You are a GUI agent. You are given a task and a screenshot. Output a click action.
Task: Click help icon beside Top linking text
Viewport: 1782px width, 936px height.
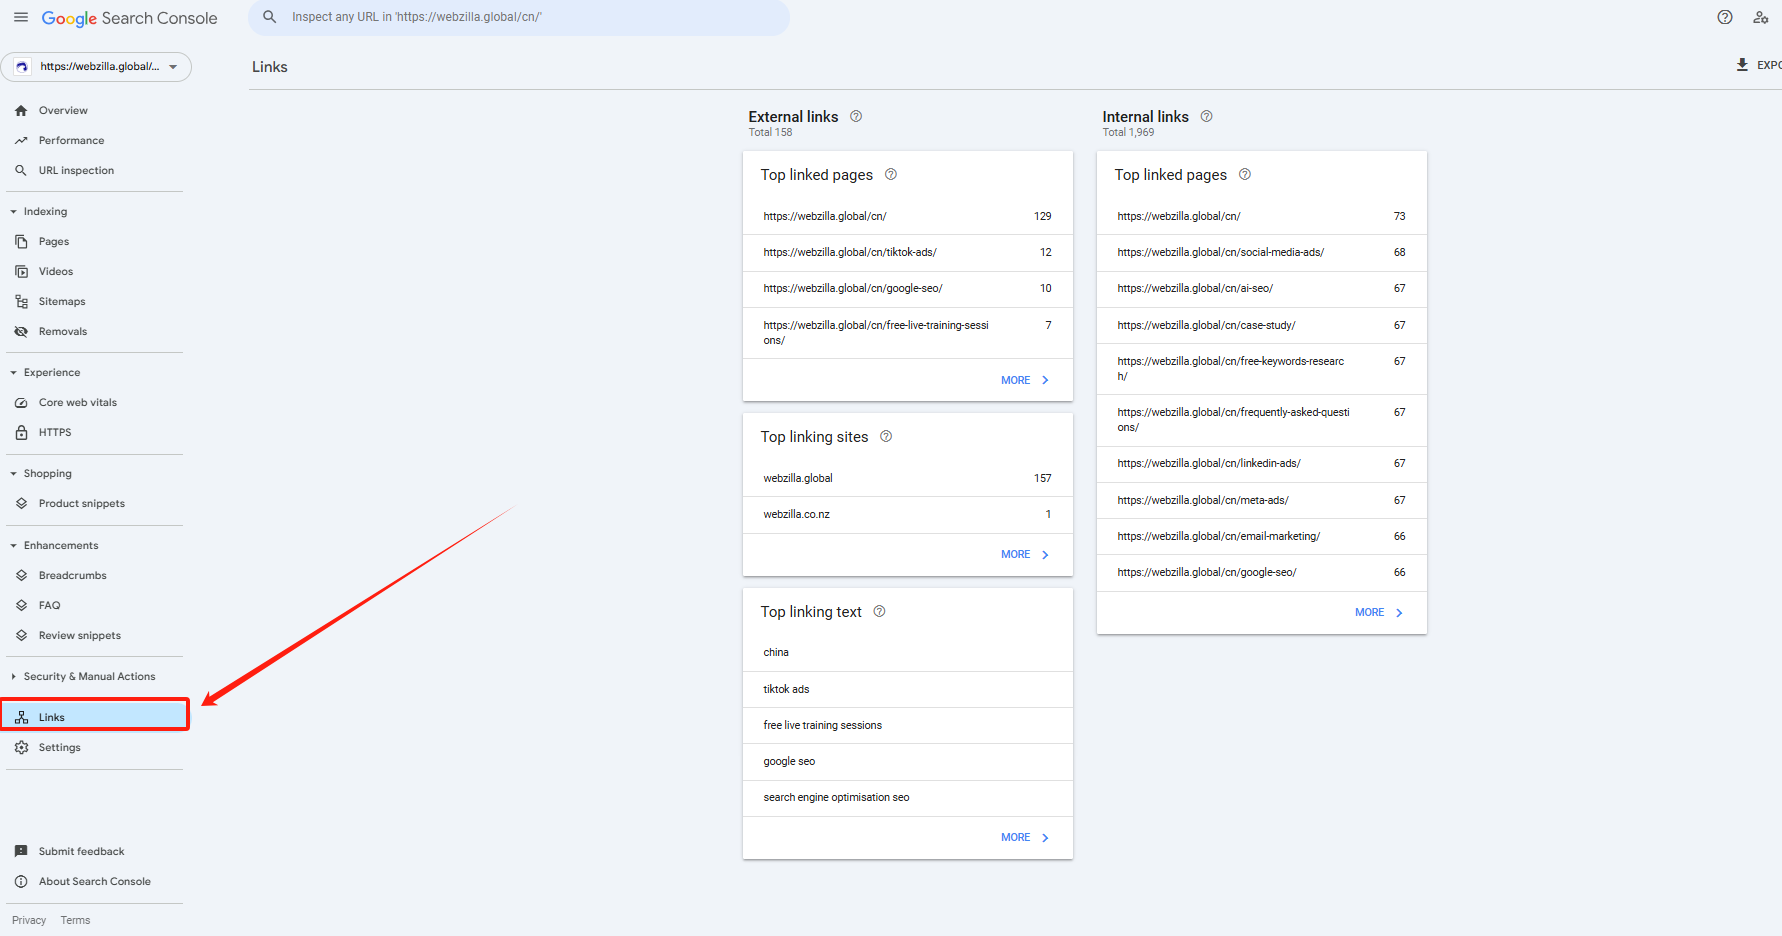[879, 611]
